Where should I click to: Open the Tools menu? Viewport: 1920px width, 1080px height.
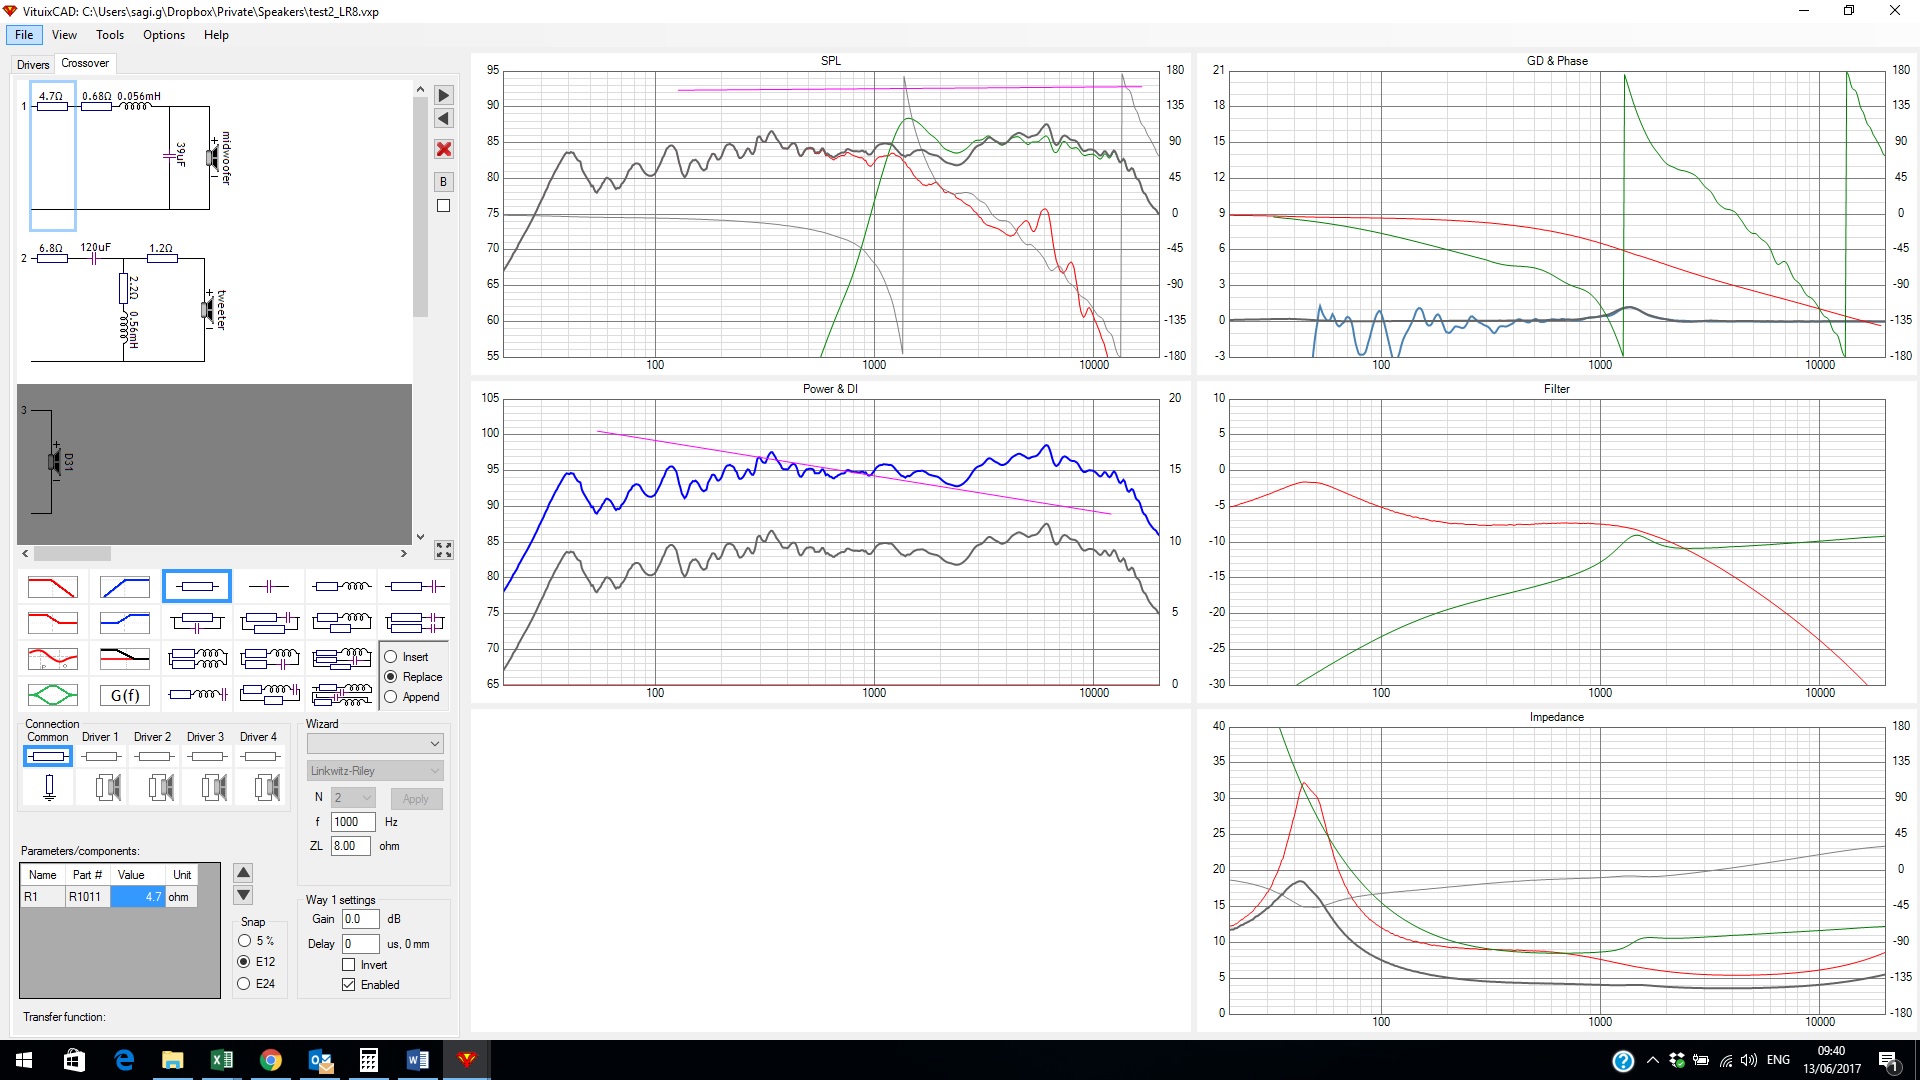(110, 35)
